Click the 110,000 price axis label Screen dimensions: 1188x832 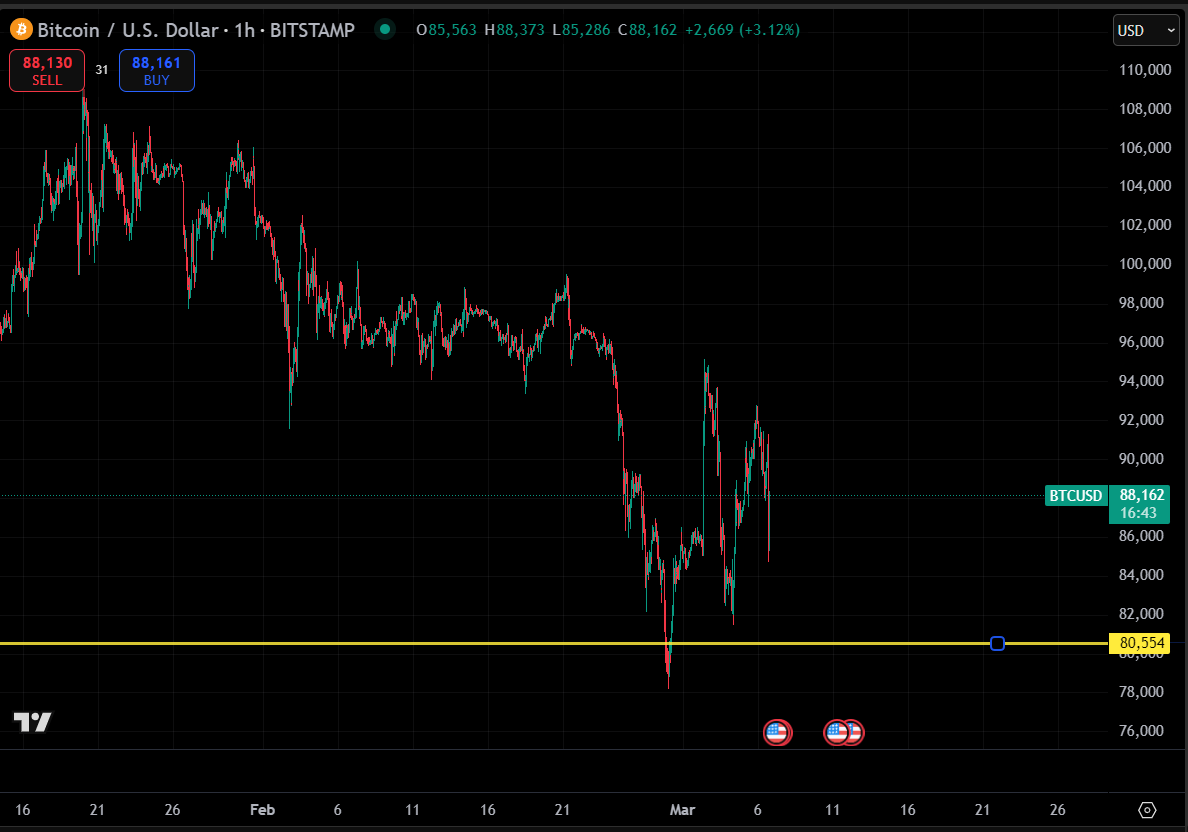tap(1145, 70)
